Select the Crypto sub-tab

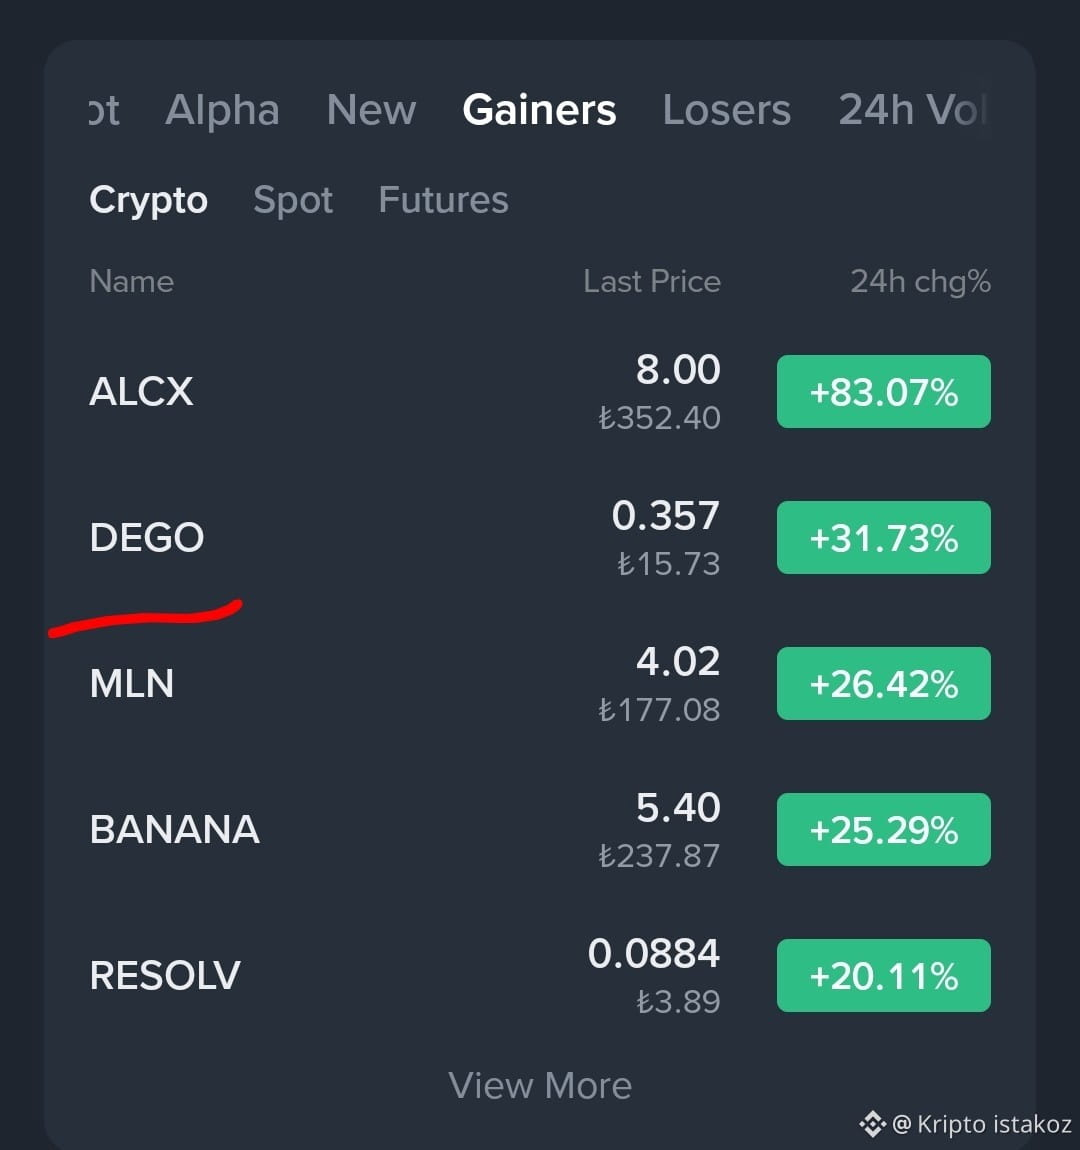[x=148, y=200]
